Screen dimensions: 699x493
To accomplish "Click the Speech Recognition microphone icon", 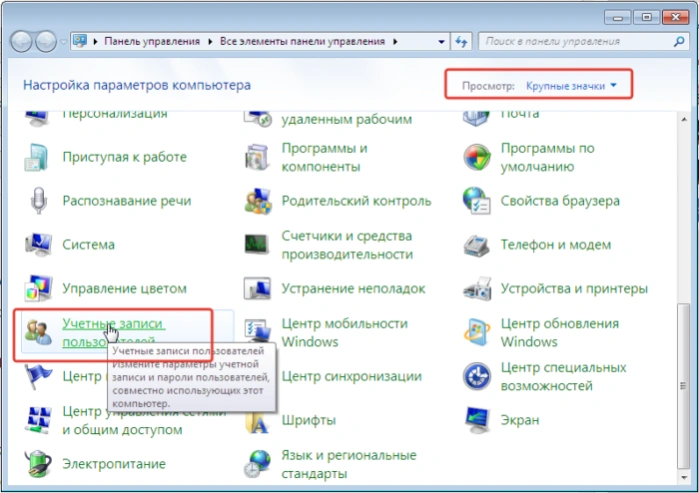I will [38, 201].
